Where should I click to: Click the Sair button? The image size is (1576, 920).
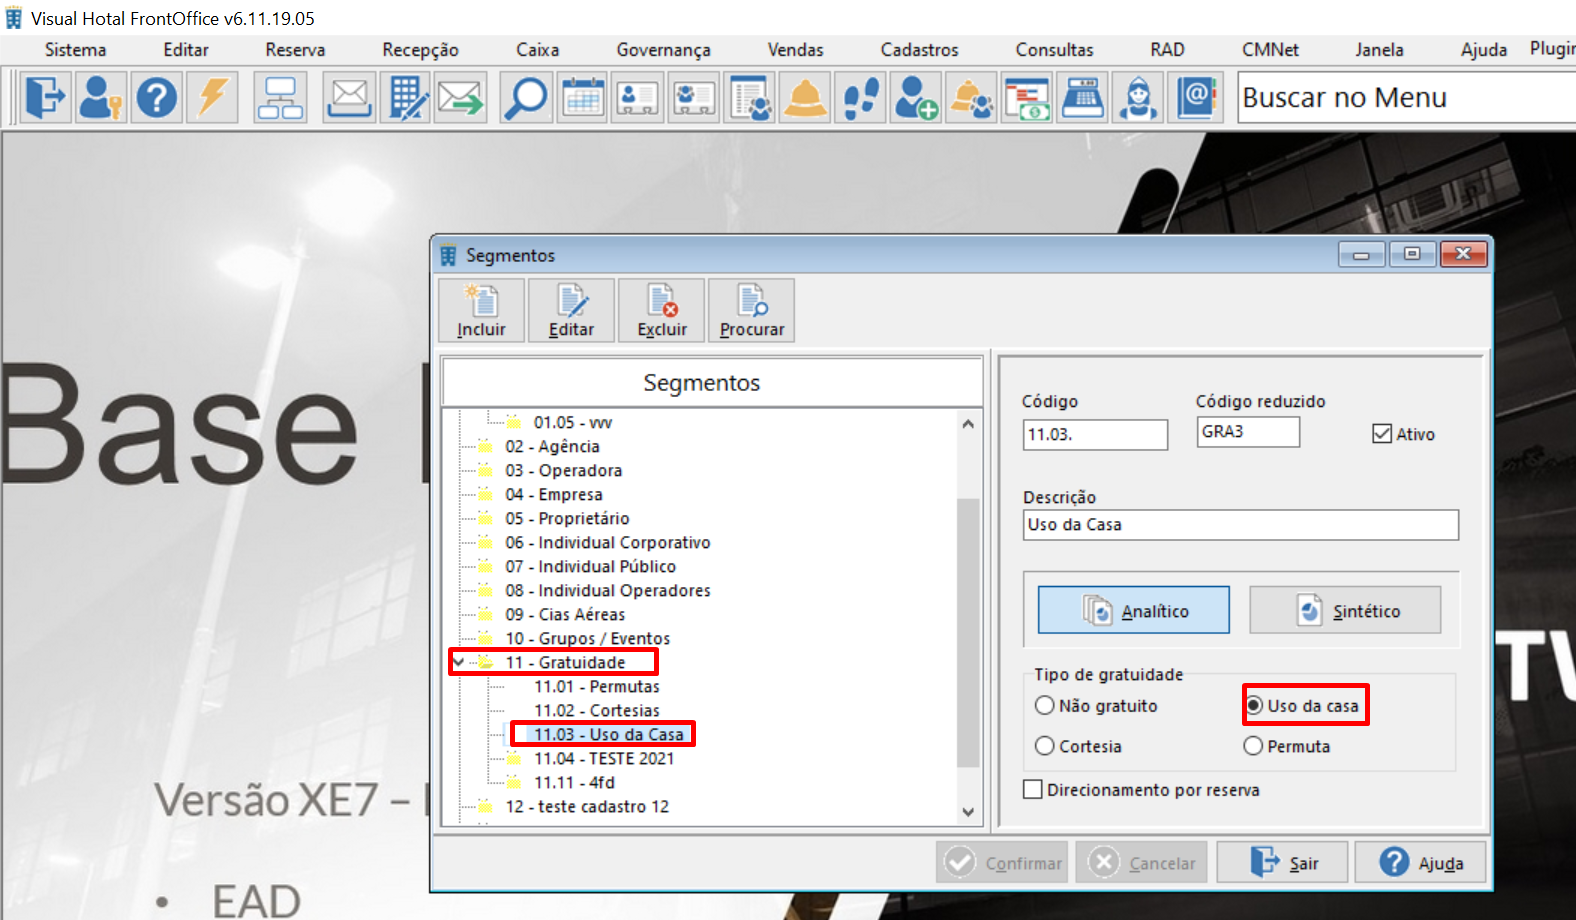pyautogui.click(x=1282, y=862)
